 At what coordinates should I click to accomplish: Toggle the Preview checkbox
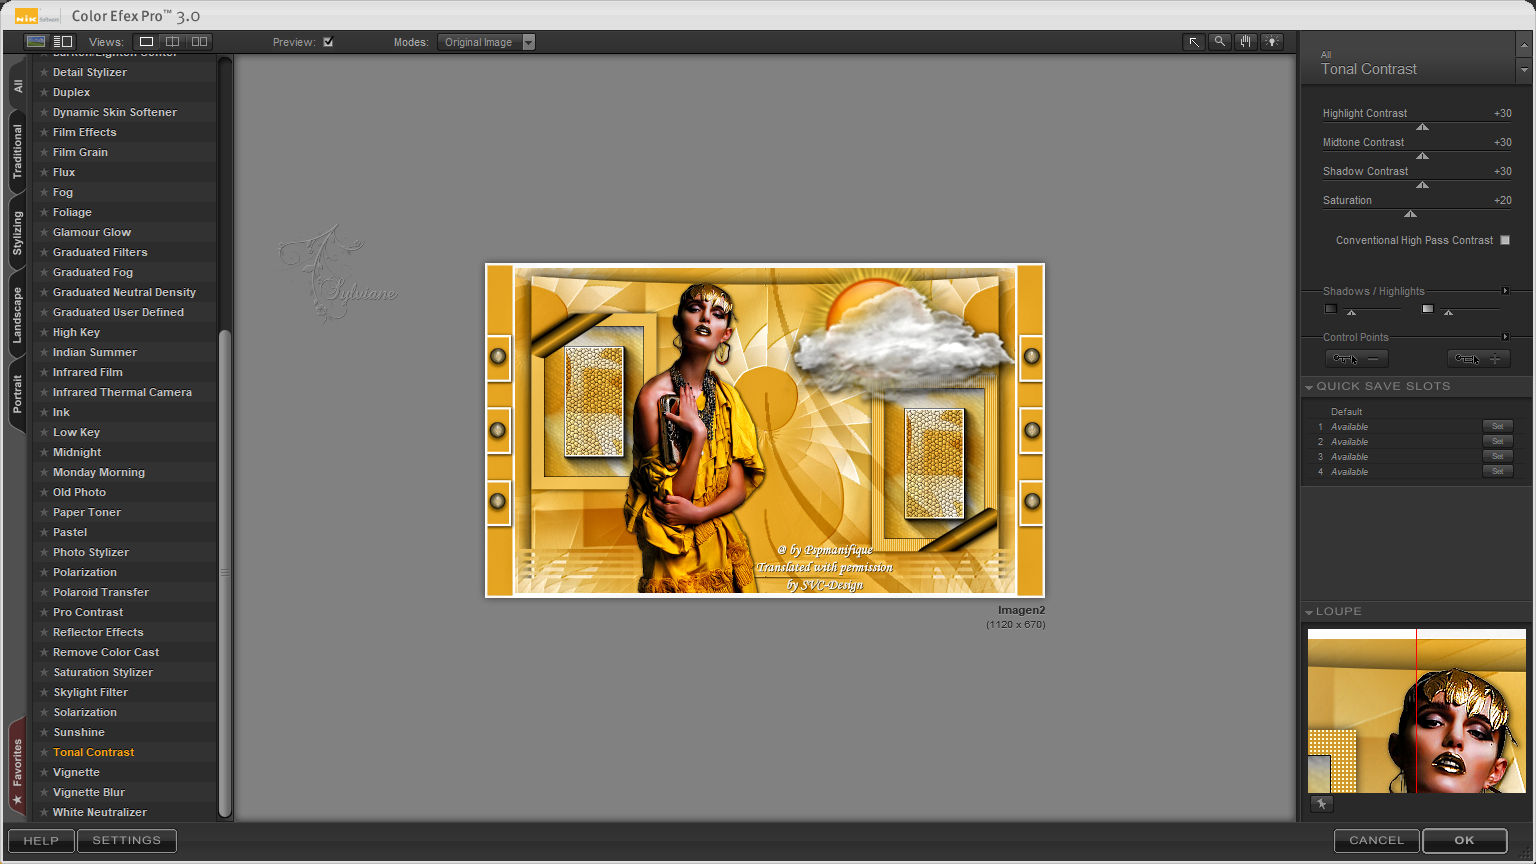328,42
